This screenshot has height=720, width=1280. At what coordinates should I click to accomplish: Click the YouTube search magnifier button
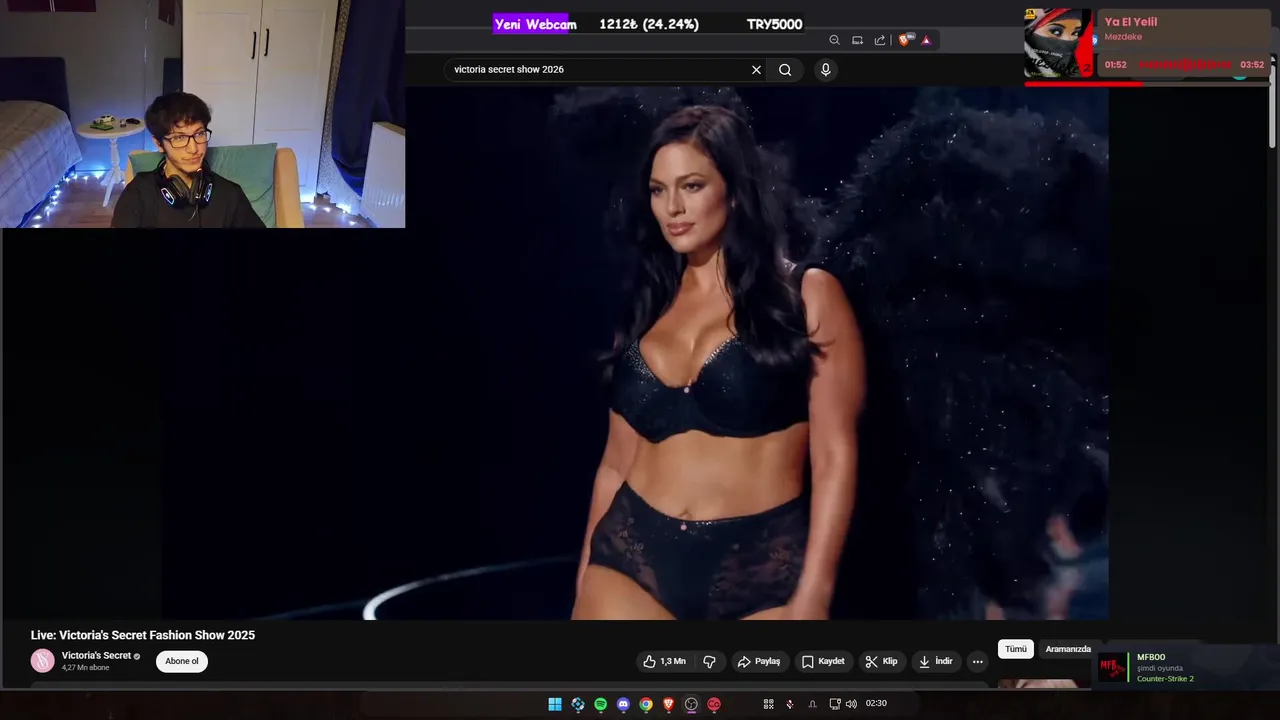point(785,70)
